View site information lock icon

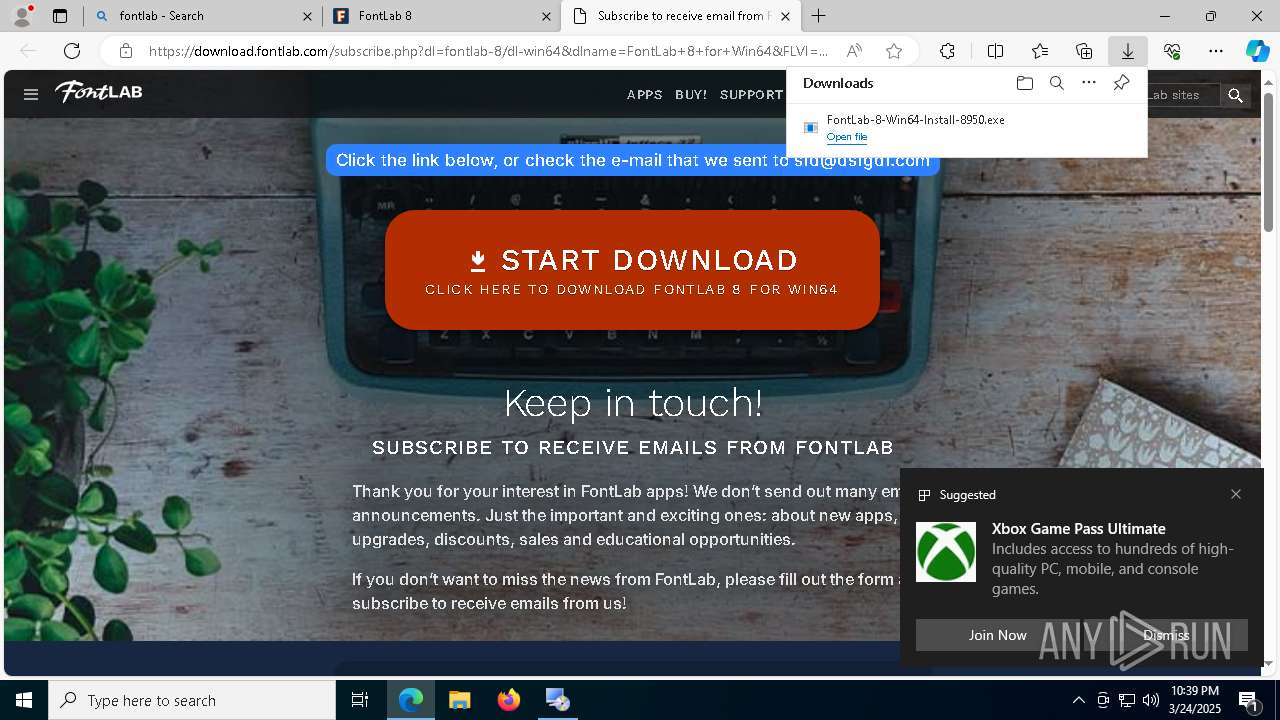(125, 51)
